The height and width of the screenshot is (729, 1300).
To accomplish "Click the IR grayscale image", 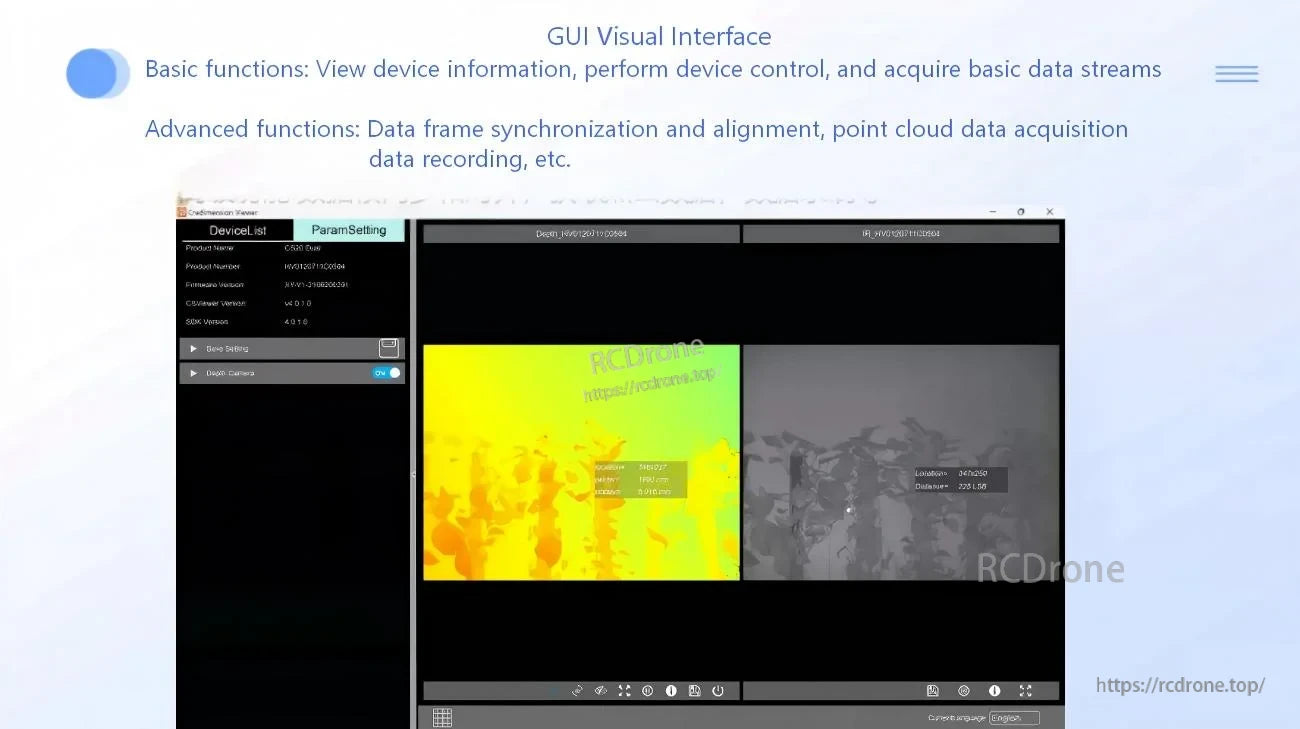I will pyautogui.click(x=901, y=462).
